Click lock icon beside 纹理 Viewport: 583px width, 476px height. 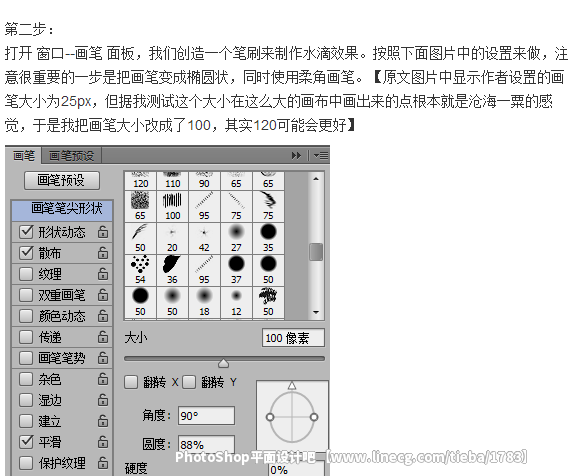103,274
